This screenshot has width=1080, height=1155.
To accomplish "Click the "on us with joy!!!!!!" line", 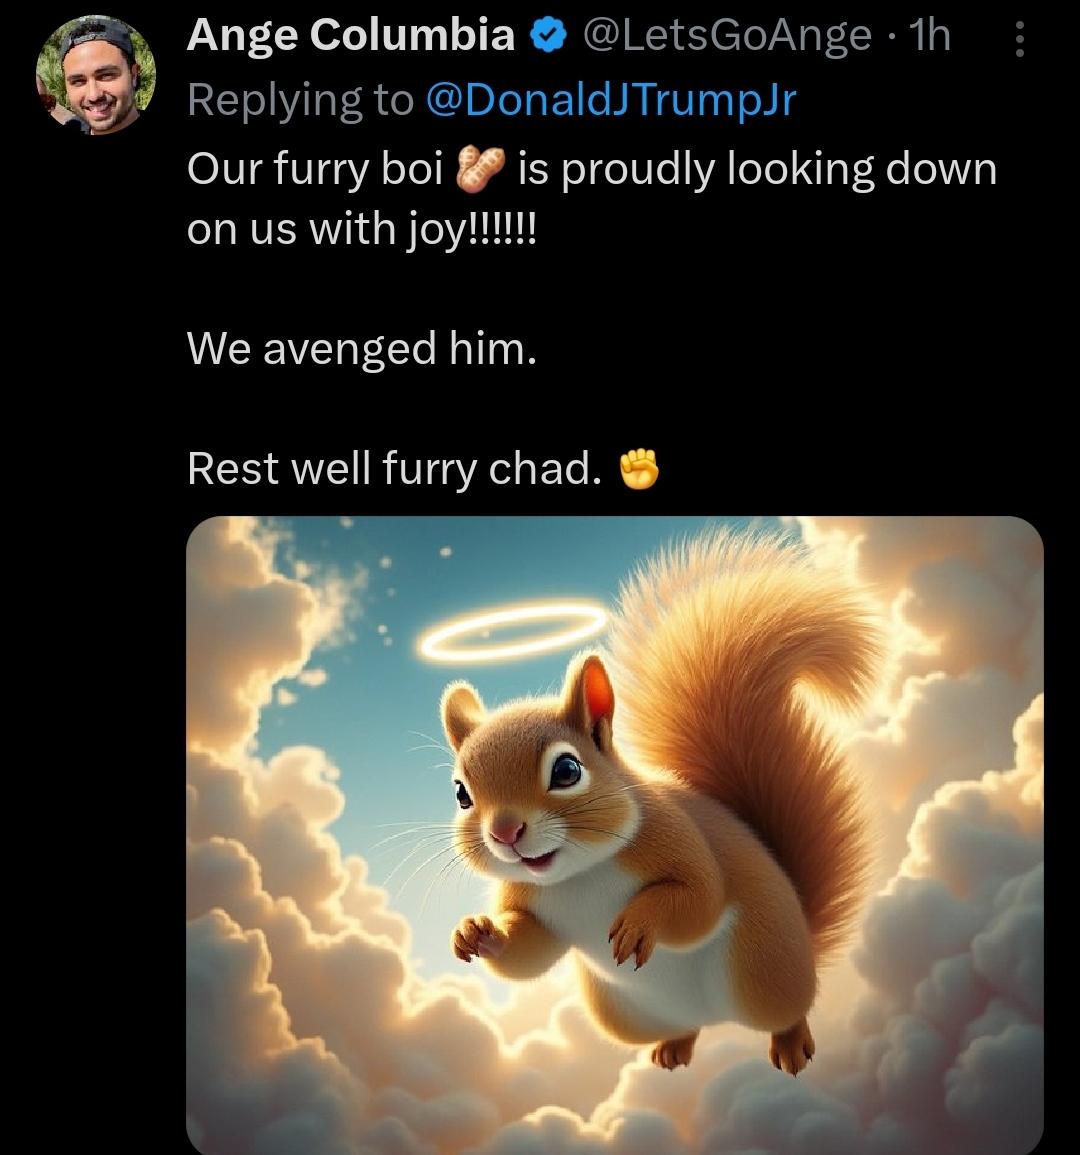I will click(x=362, y=229).
